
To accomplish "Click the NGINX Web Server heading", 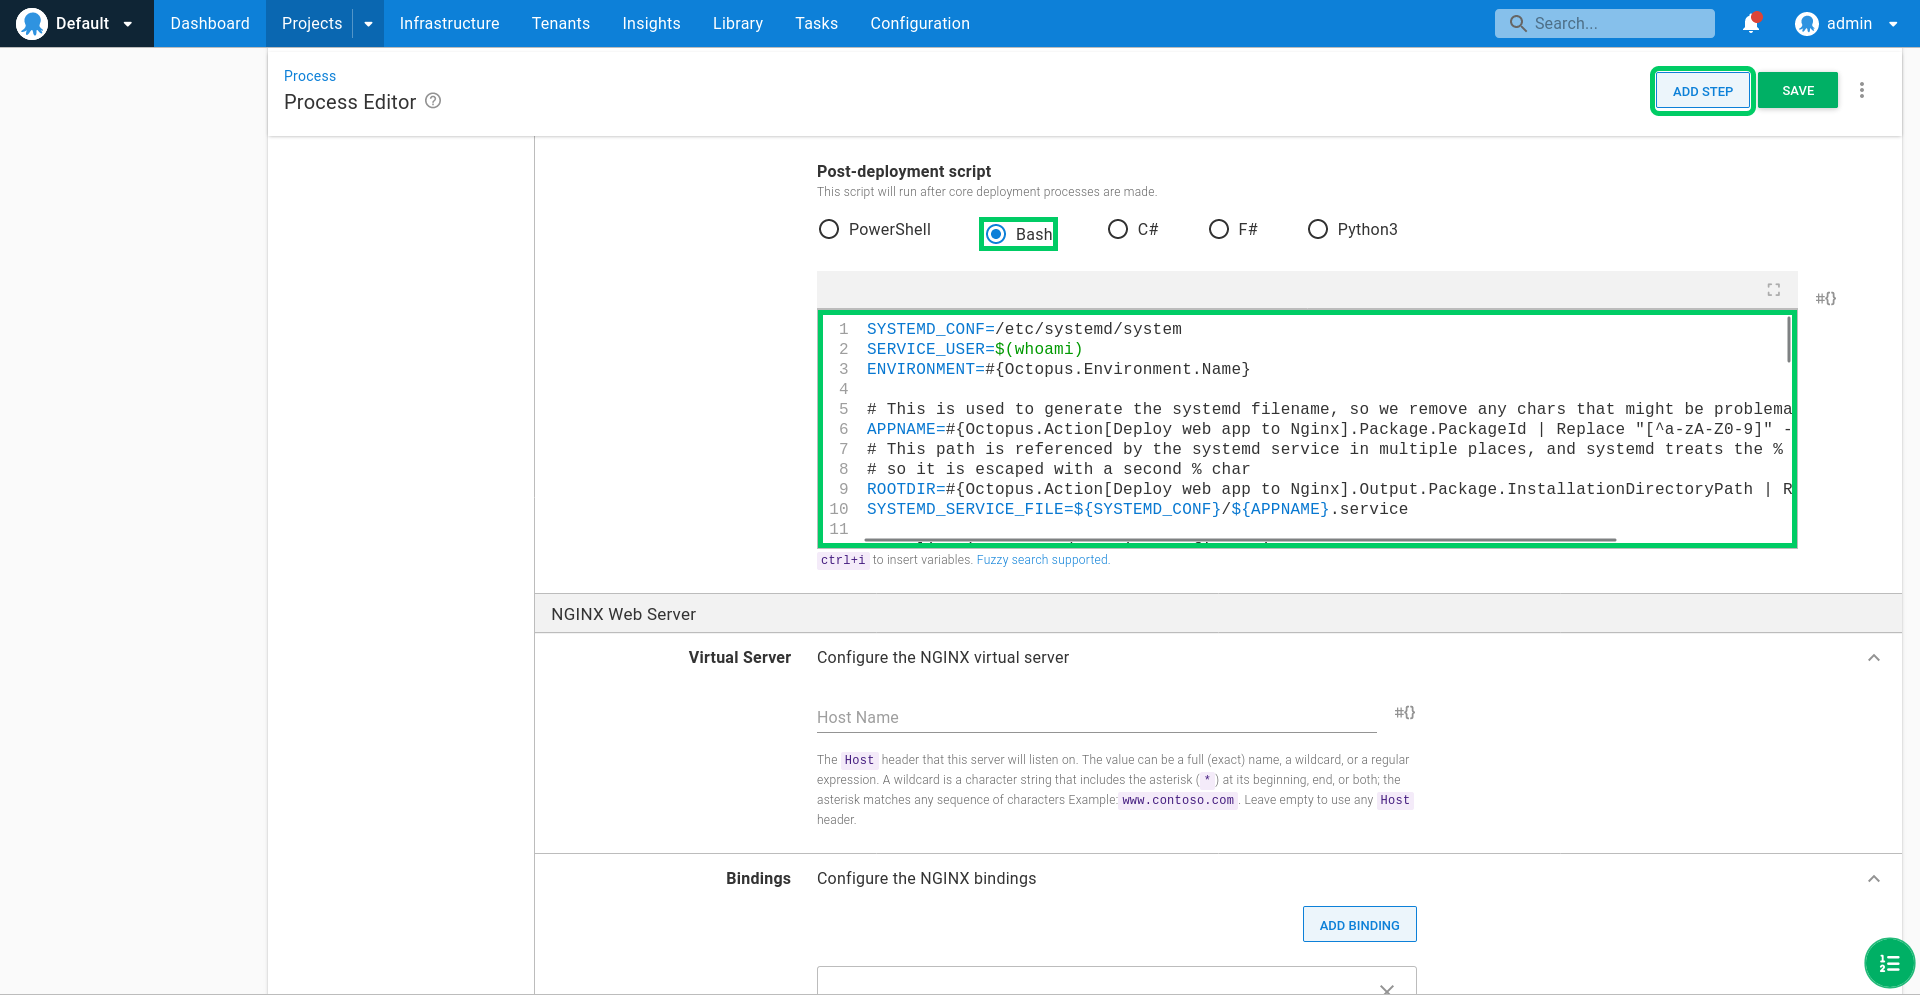I will point(623,614).
